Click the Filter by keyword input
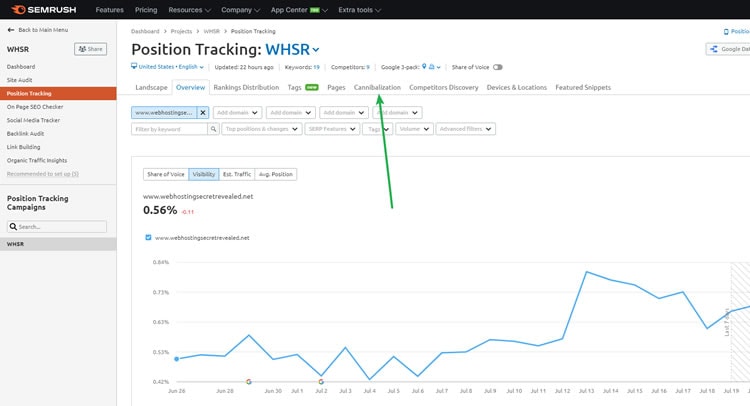The image size is (750, 406). point(169,129)
